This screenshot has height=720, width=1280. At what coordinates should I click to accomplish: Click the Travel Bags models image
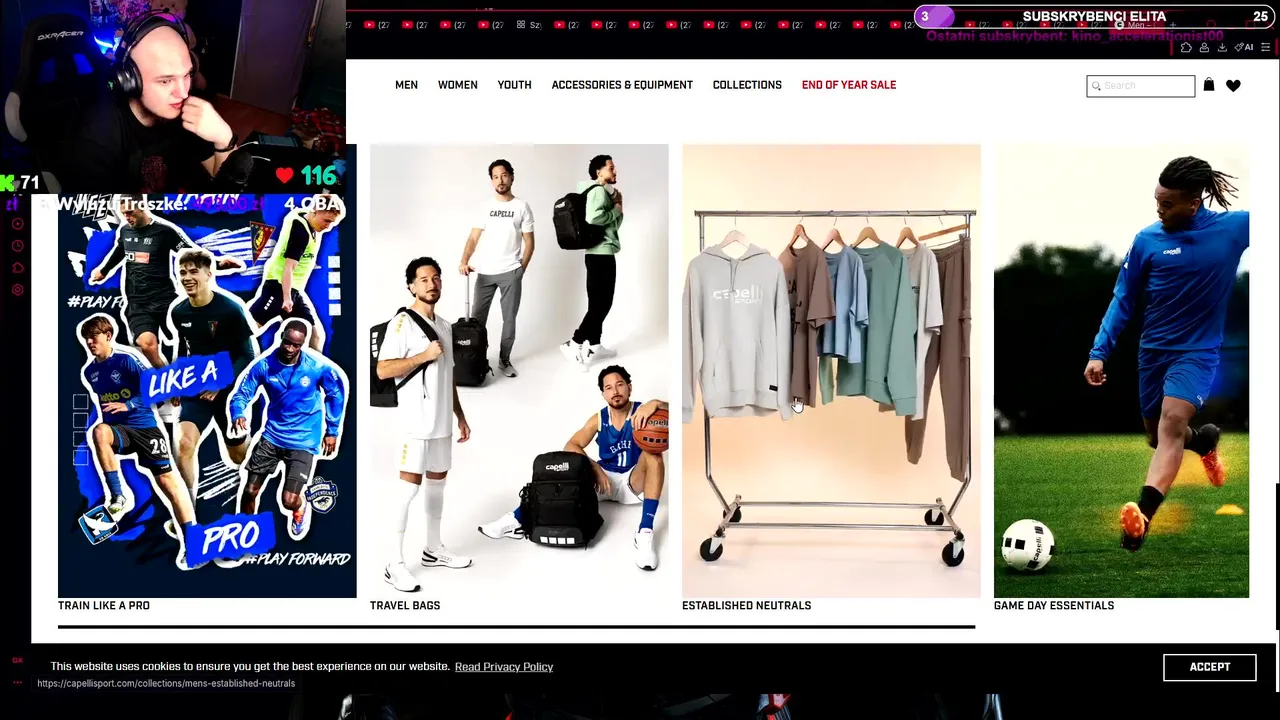519,371
